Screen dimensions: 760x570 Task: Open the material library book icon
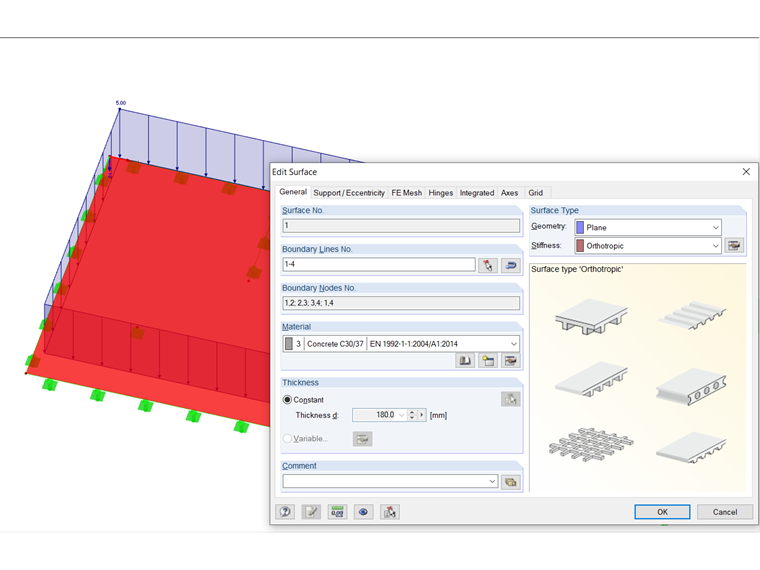(465, 361)
